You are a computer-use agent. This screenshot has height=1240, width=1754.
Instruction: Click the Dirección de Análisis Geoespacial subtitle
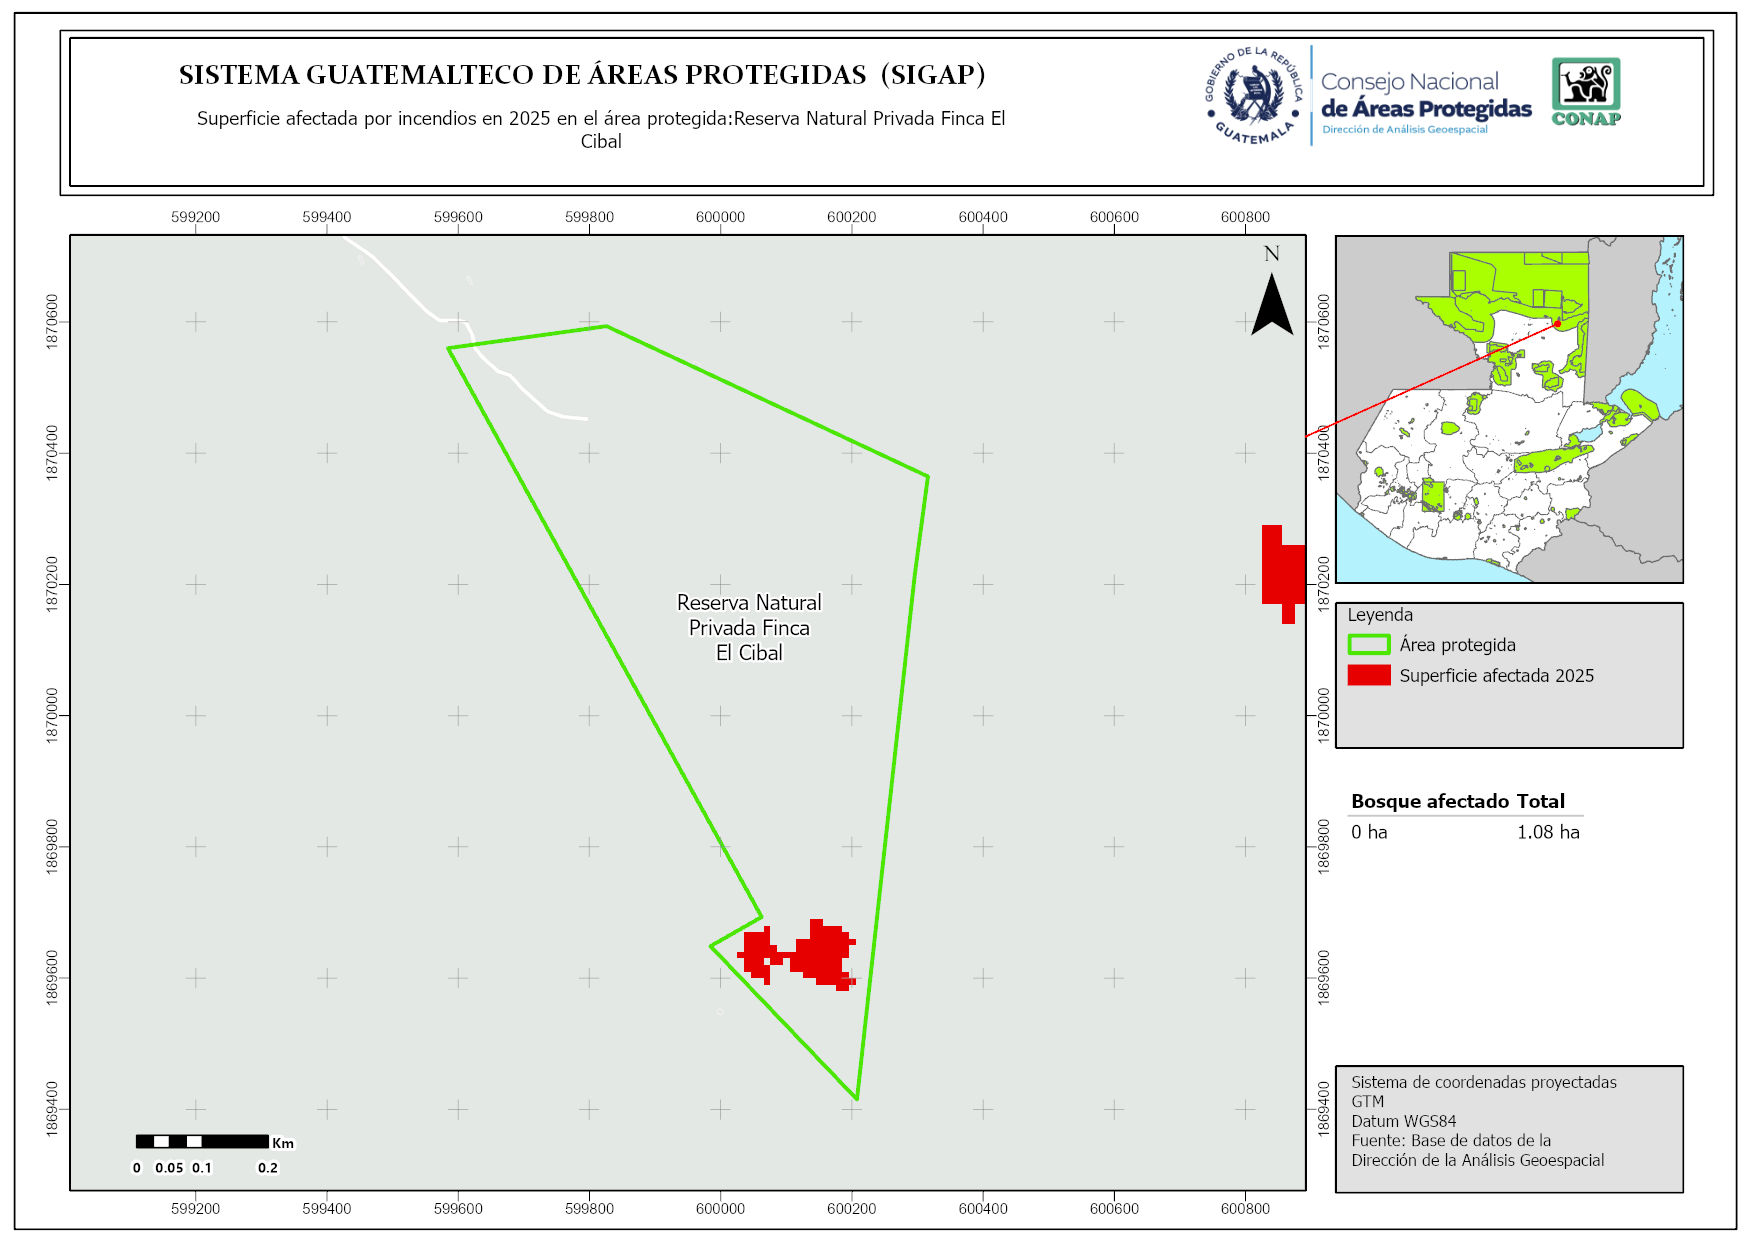[1404, 130]
